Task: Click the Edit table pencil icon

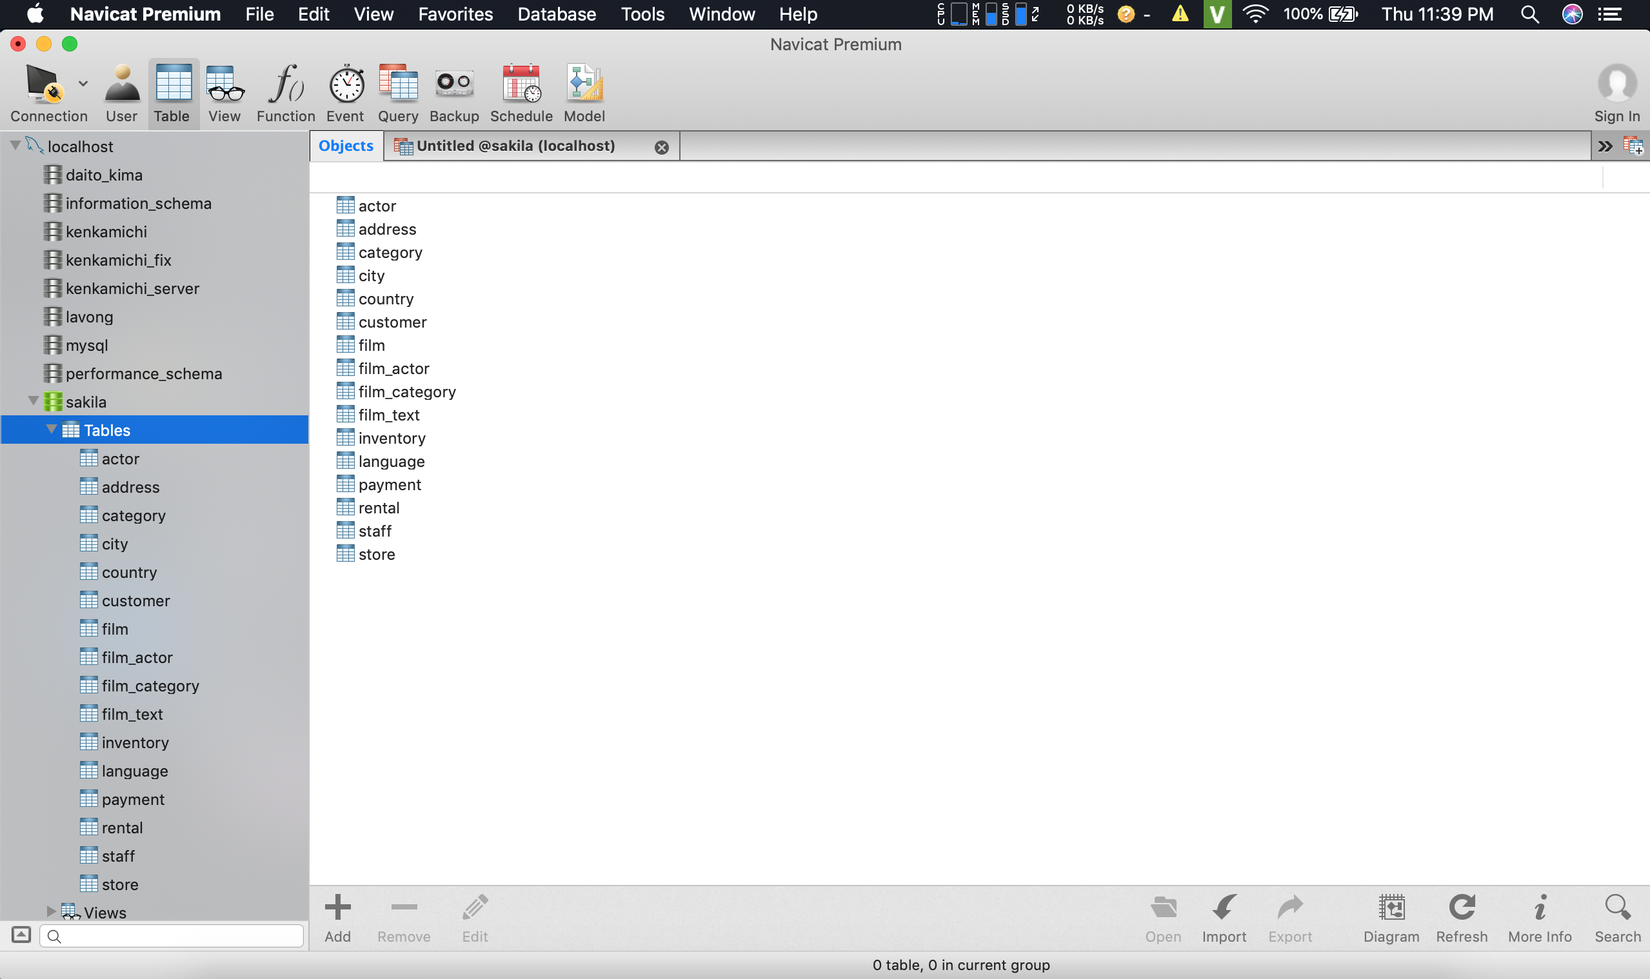Action: click(475, 918)
